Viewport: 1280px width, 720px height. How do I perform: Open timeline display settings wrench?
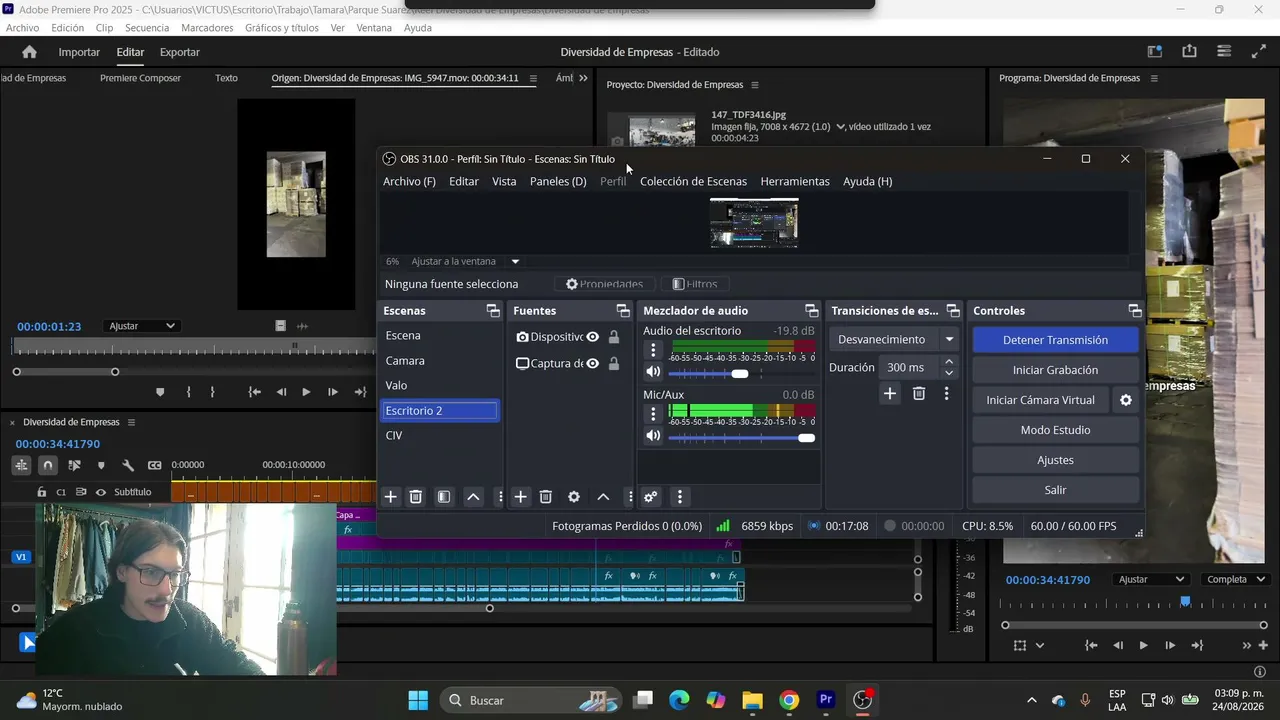click(128, 465)
